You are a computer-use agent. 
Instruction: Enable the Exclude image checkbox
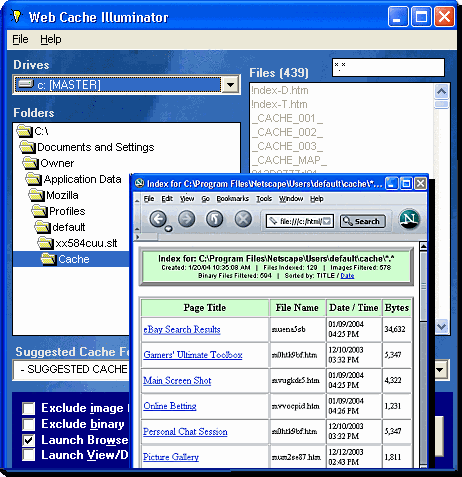click(x=29, y=408)
